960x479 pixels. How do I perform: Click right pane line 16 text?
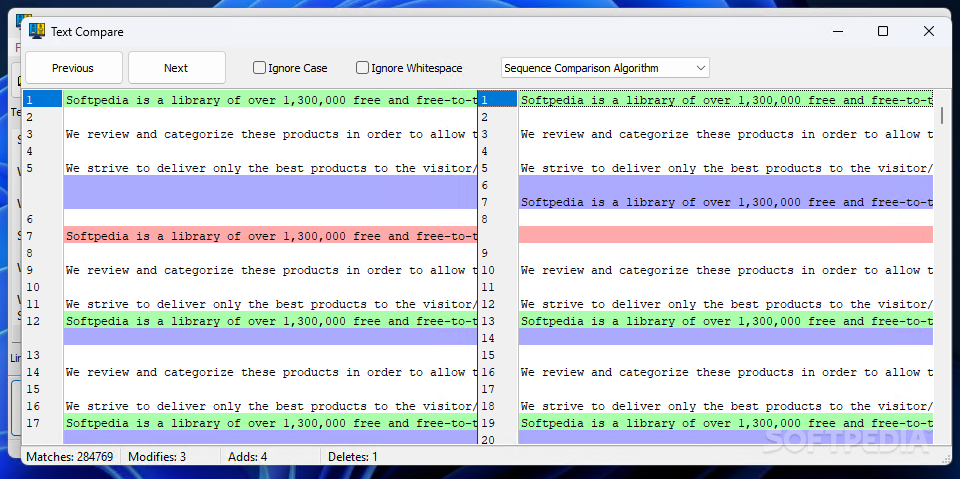[726, 372]
